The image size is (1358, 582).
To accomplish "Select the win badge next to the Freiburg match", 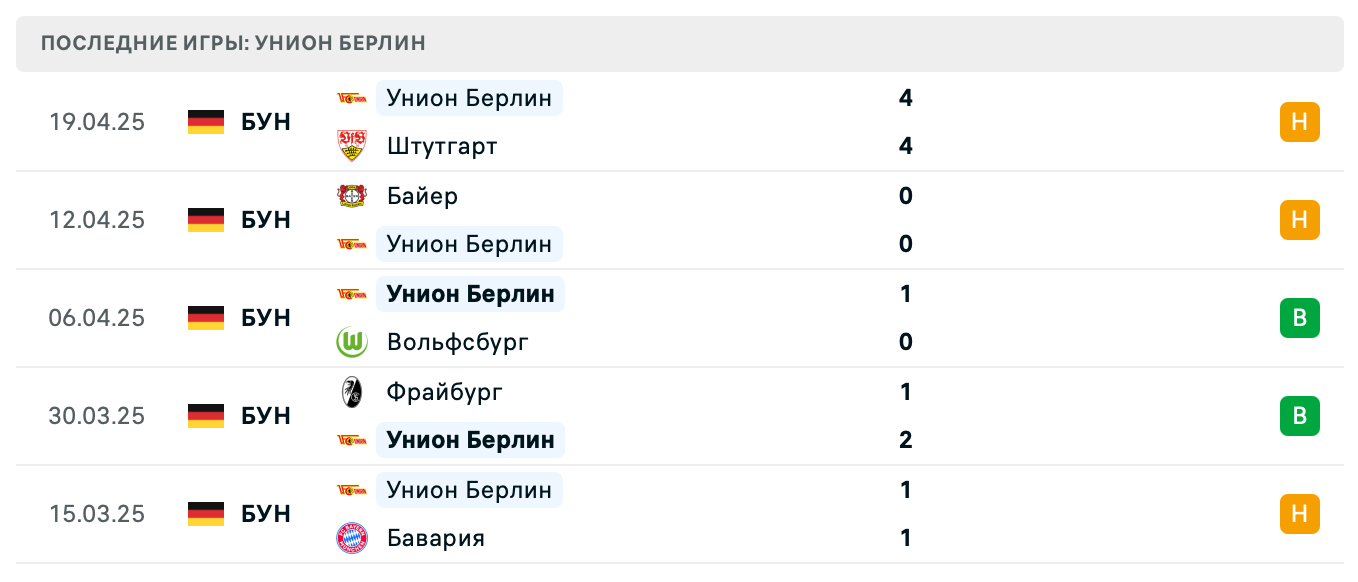I will pyautogui.click(x=1299, y=415).
